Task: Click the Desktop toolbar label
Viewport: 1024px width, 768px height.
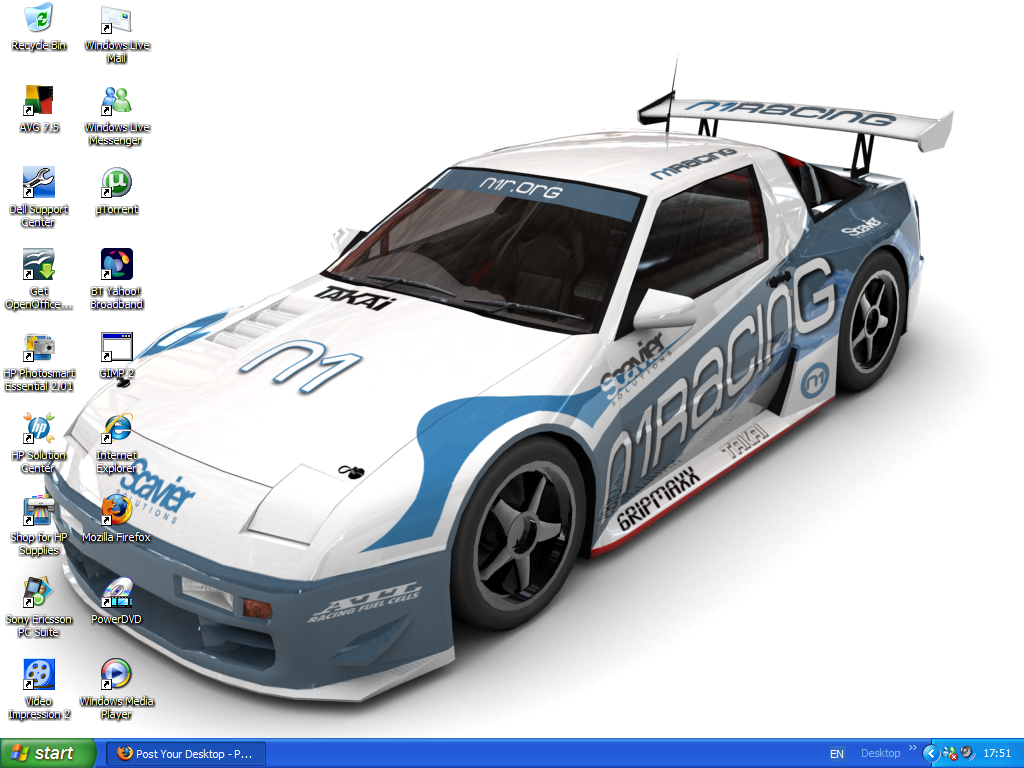Action: (x=880, y=753)
